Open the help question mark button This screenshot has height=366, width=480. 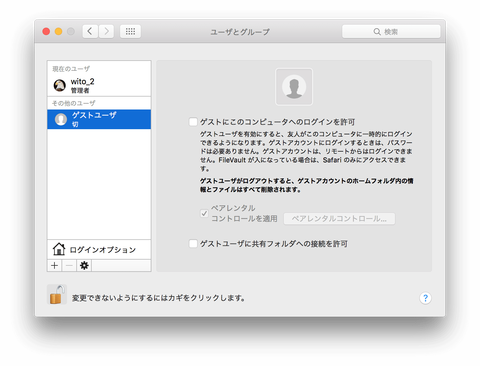click(x=425, y=298)
